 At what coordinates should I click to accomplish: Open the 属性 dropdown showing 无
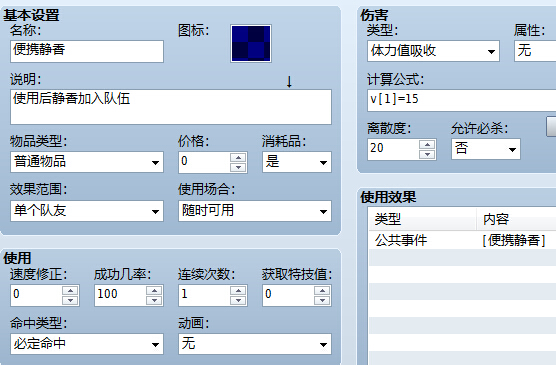535,51
